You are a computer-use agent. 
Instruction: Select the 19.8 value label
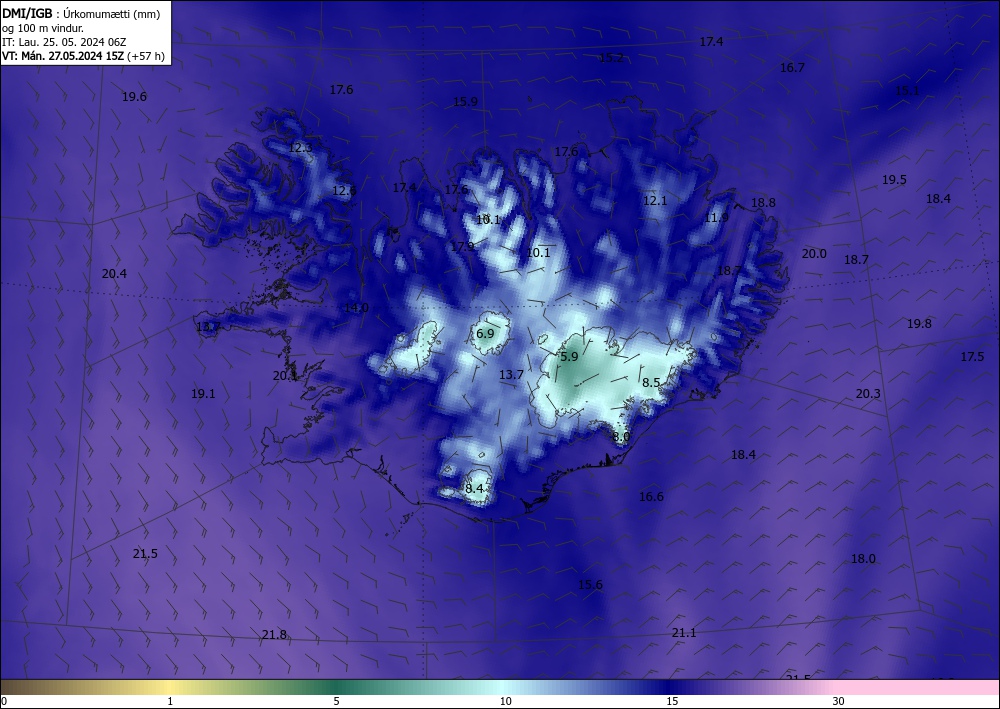pos(919,324)
